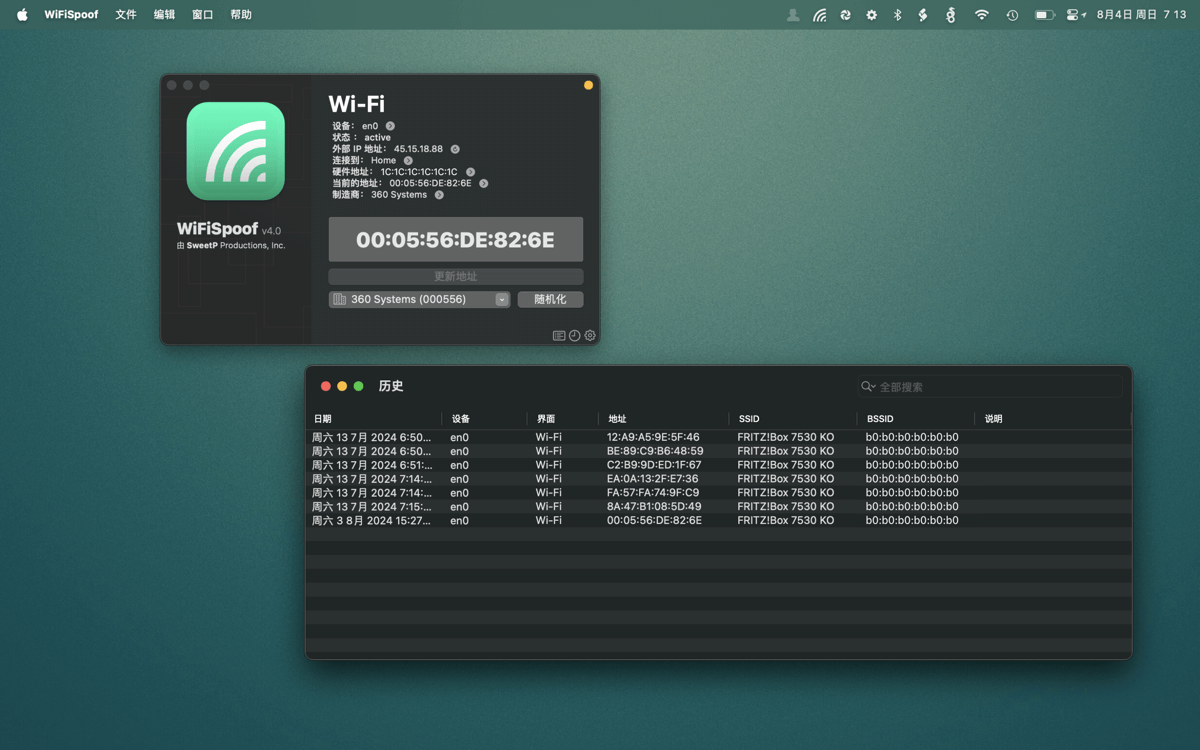Viewport: 1200px width, 750px height.
Task: Sort history by the 地址 column header
Action: [x=664, y=419]
